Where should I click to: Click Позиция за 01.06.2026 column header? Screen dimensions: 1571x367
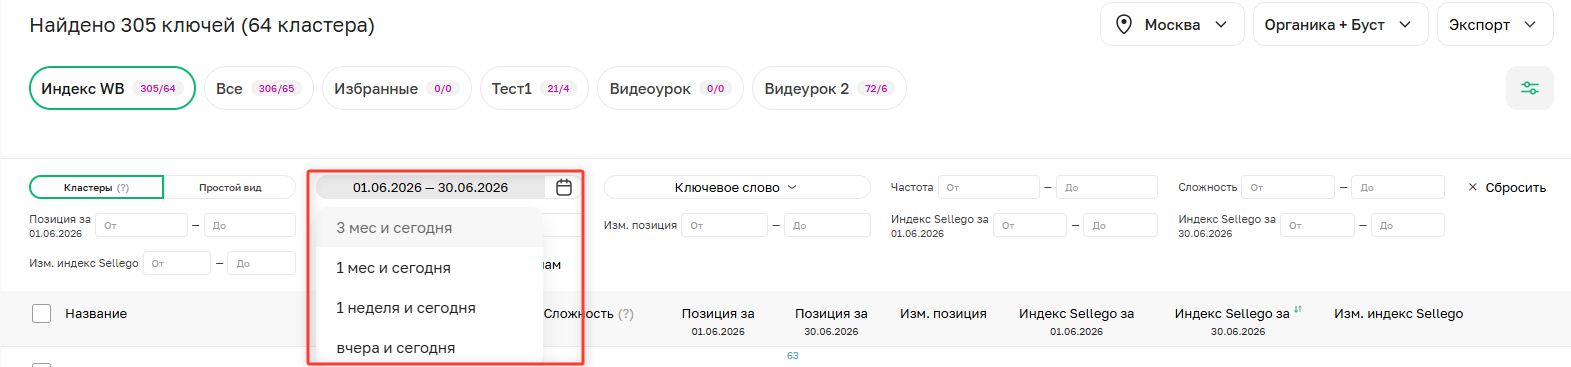coord(718,321)
